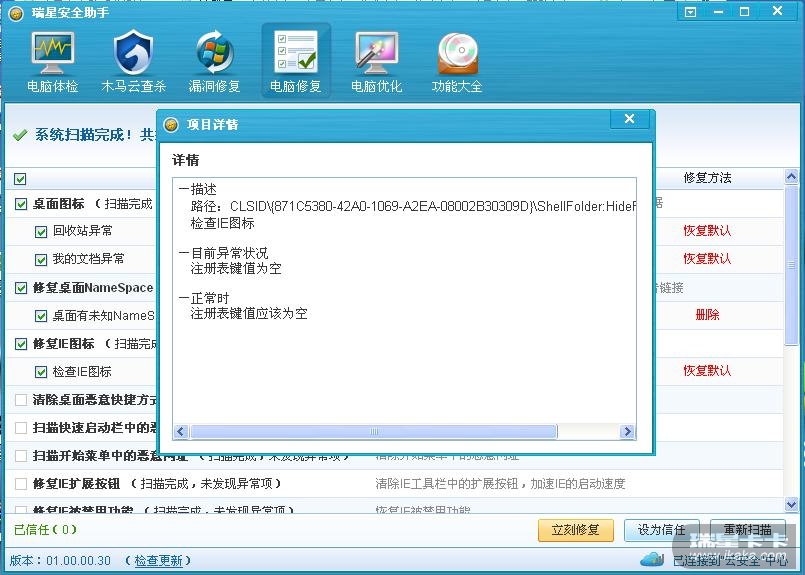Uncheck 检查IE图标 checkbox

[x=41, y=372]
